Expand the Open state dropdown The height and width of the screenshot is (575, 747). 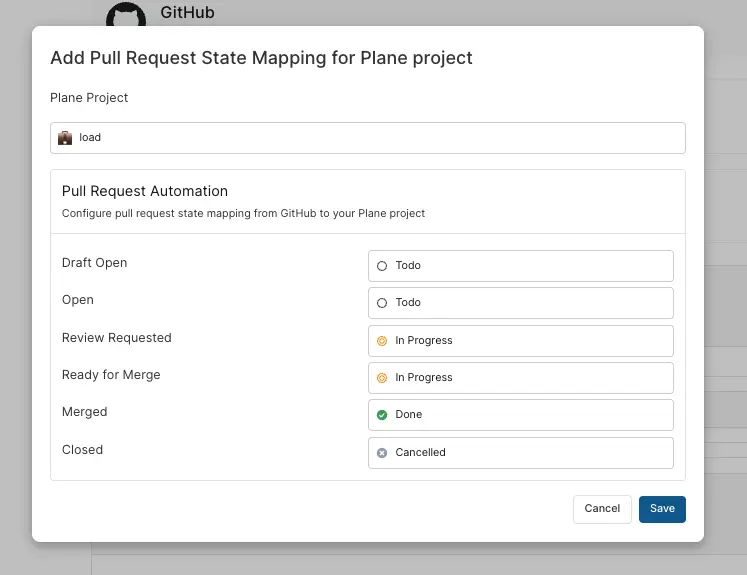click(x=520, y=303)
